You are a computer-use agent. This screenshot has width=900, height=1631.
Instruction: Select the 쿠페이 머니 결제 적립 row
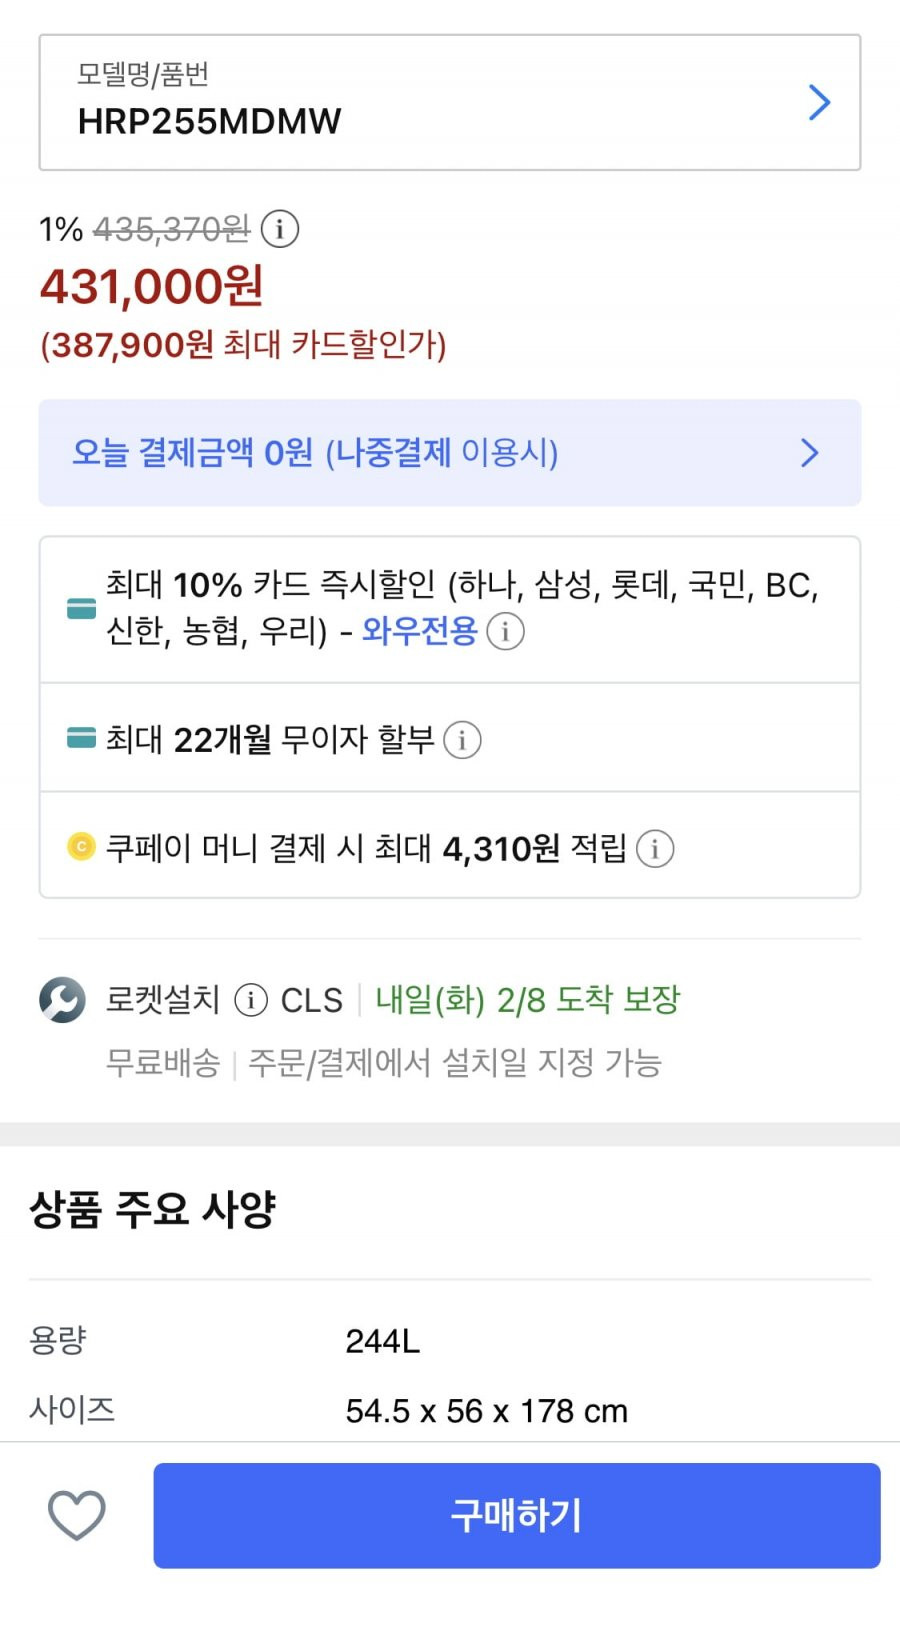click(450, 846)
